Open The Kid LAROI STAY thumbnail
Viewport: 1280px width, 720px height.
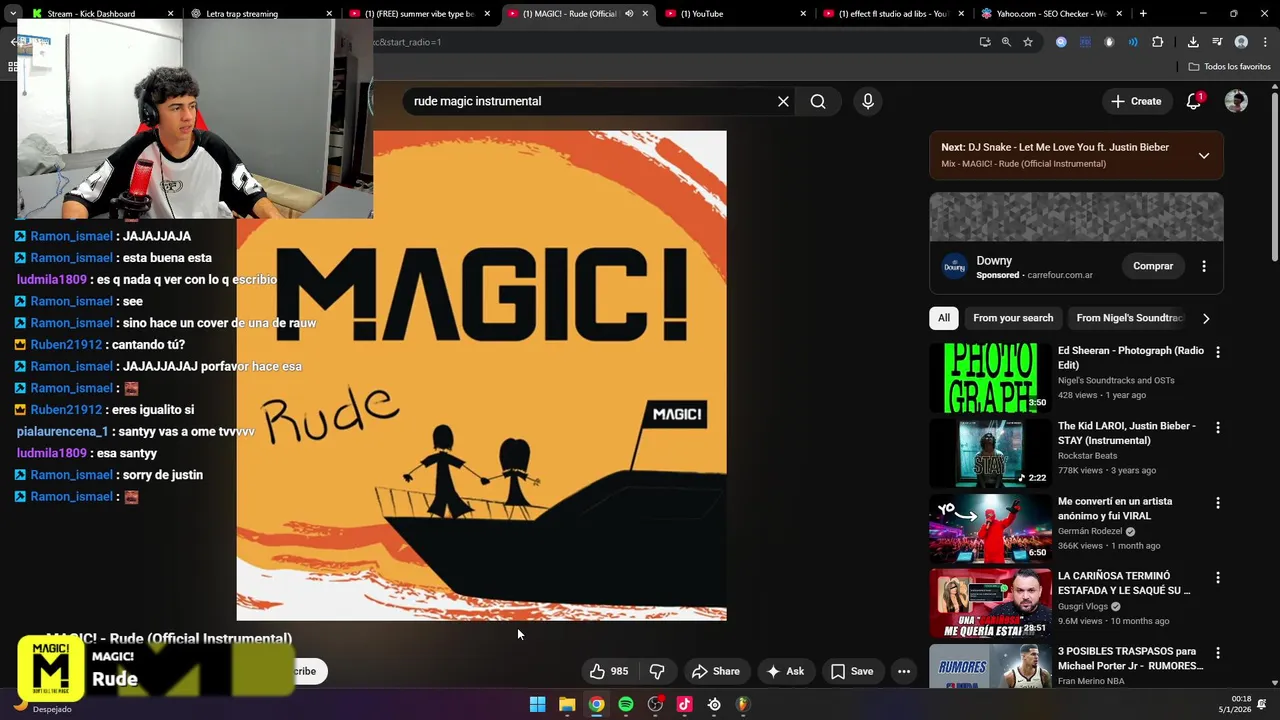point(990,453)
